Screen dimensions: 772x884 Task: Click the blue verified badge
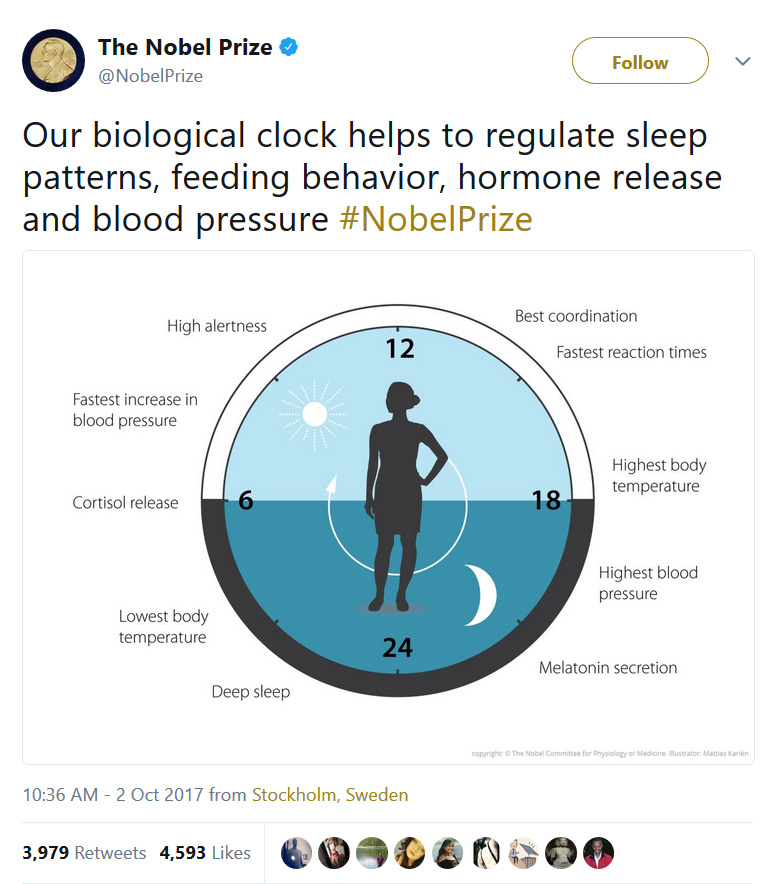click(289, 47)
